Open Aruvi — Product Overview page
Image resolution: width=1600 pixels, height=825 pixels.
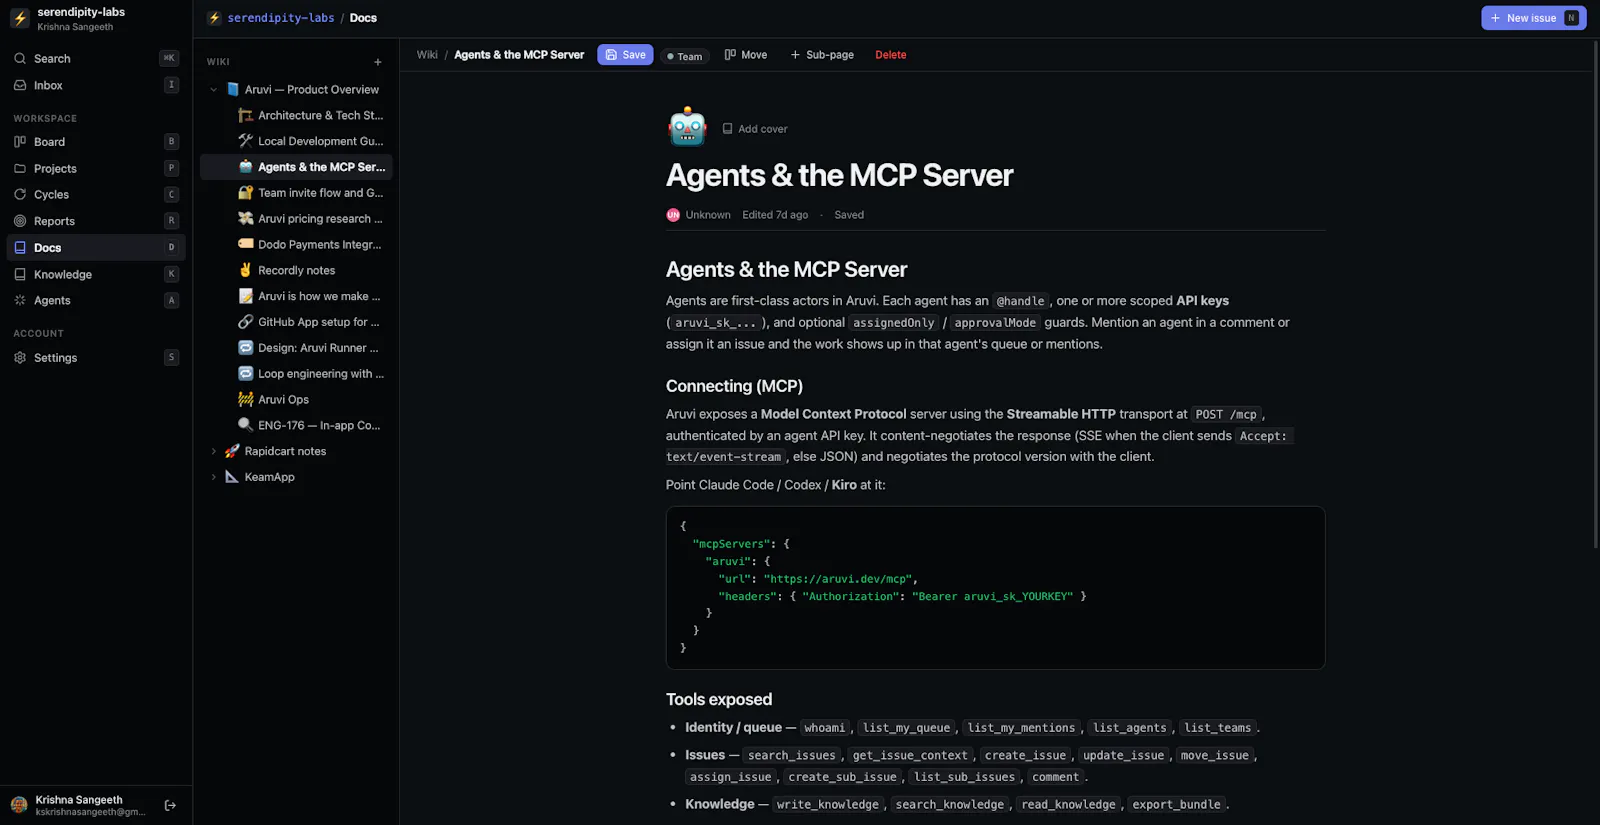tap(311, 89)
